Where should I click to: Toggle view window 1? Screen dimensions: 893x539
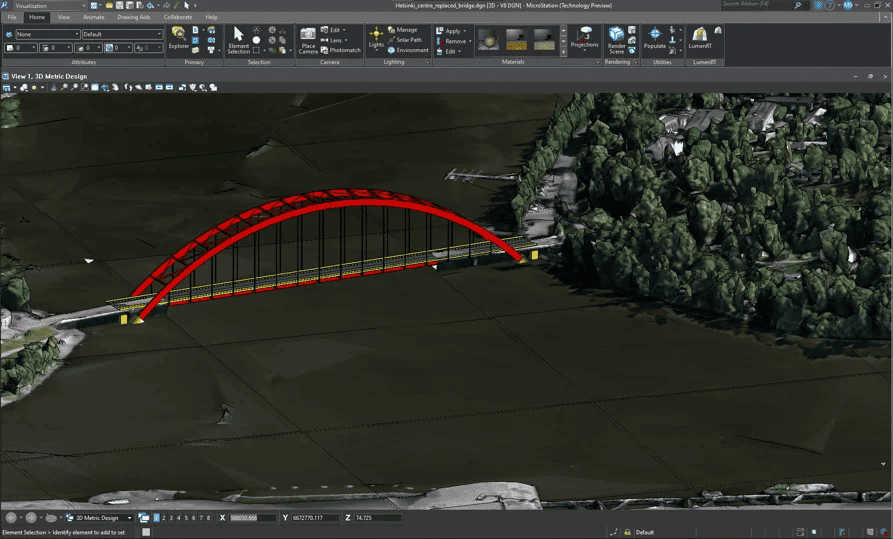point(157,518)
